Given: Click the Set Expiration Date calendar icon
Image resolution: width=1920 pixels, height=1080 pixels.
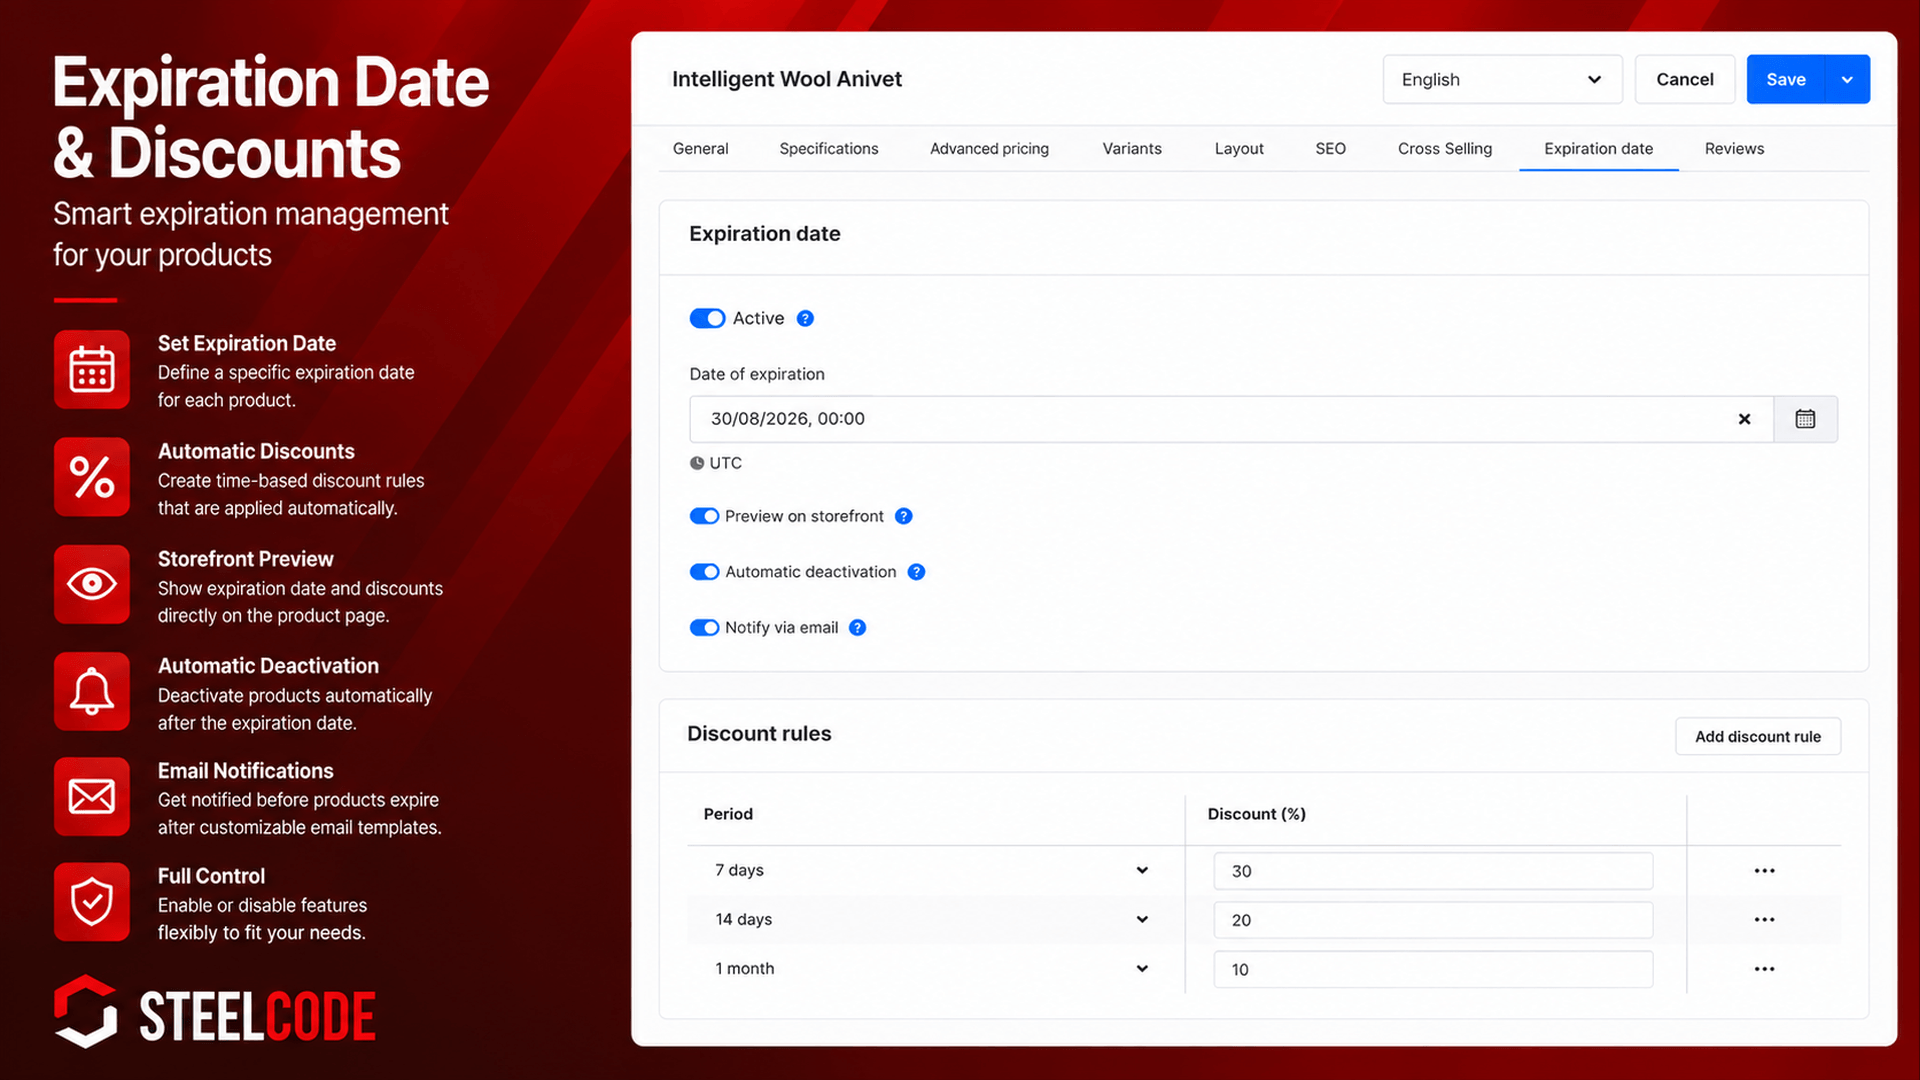Looking at the screenshot, I should coord(92,370).
